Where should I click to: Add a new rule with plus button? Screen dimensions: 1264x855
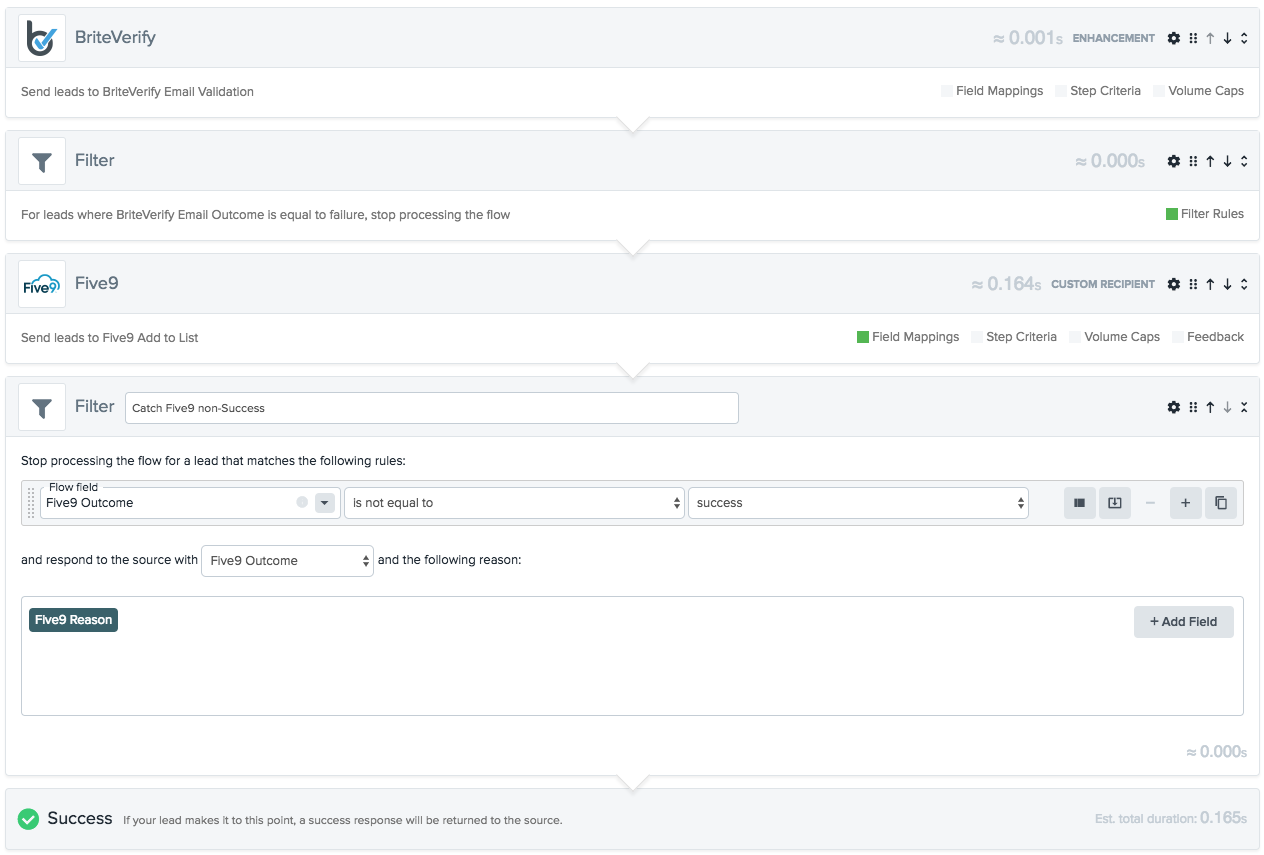click(x=1185, y=503)
